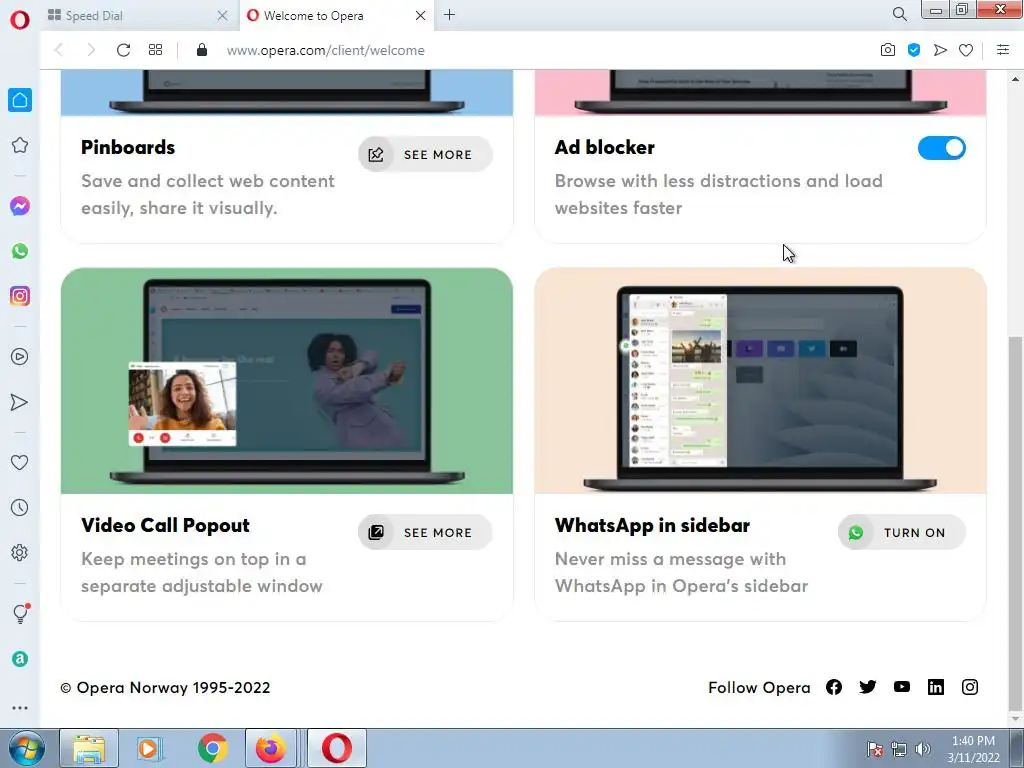
Task: Close the Speed Dial tab
Action: (x=222, y=16)
